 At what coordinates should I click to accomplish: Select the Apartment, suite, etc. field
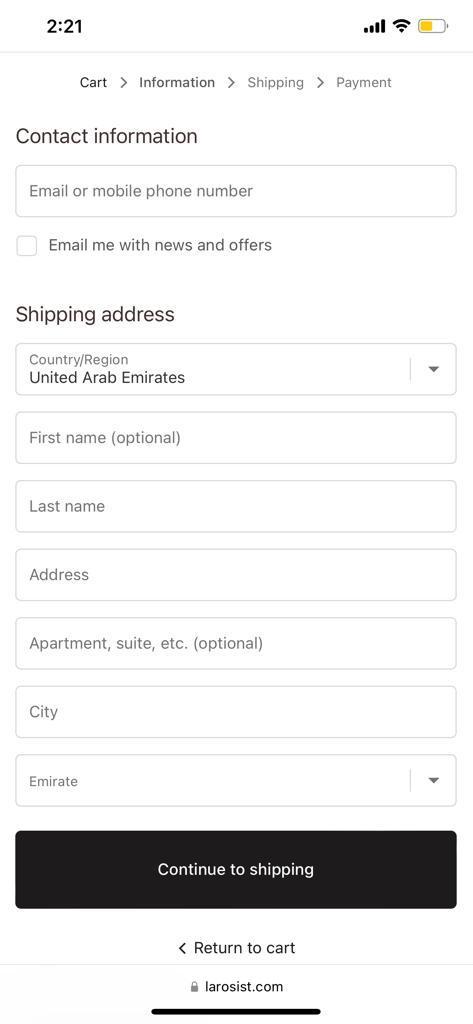click(x=236, y=643)
